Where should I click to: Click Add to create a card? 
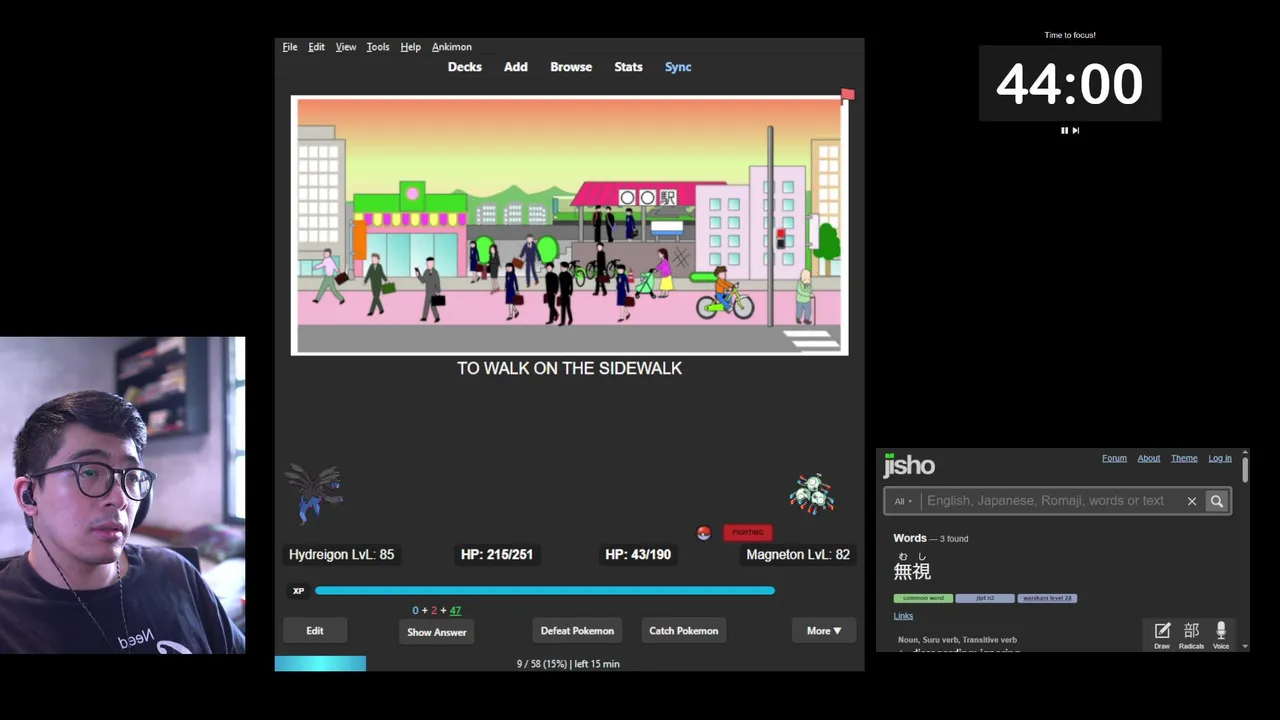point(516,67)
